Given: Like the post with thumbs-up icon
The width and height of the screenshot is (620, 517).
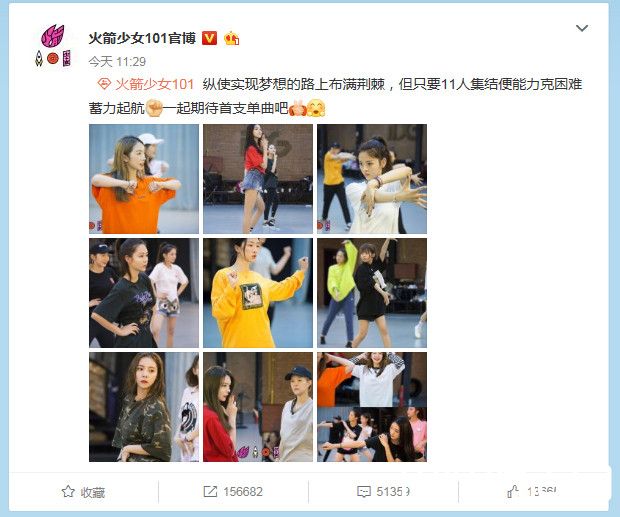Looking at the screenshot, I should pyautogui.click(x=513, y=491).
